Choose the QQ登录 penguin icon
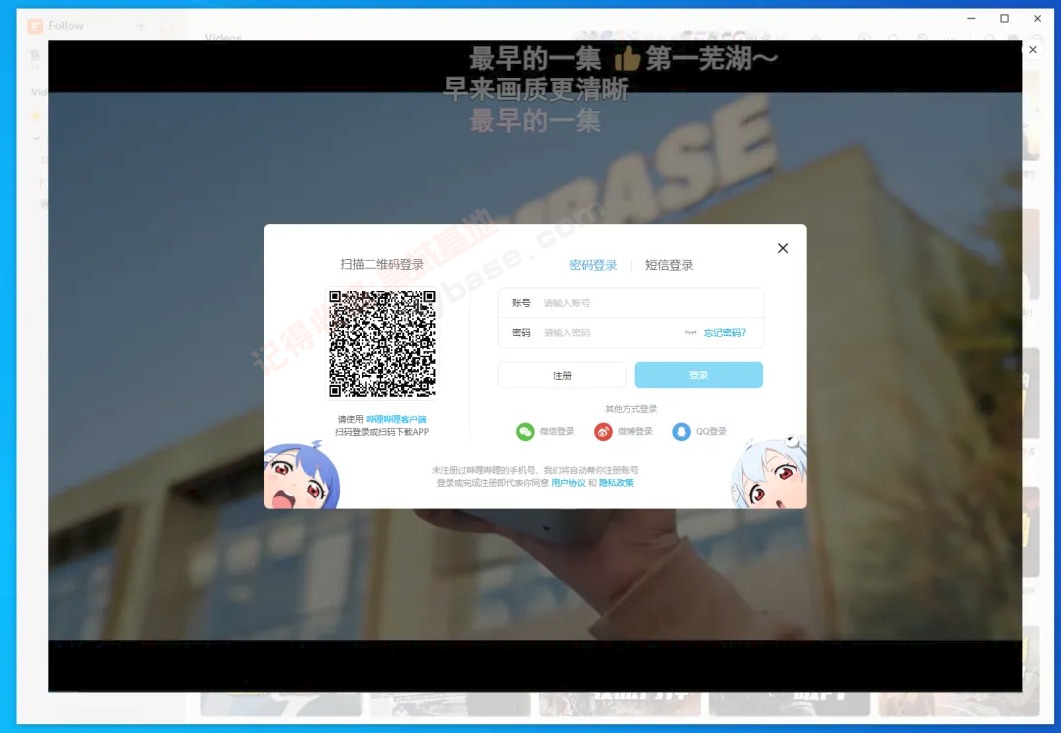Viewport: 1061px width, 733px height. pyautogui.click(x=681, y=431)
